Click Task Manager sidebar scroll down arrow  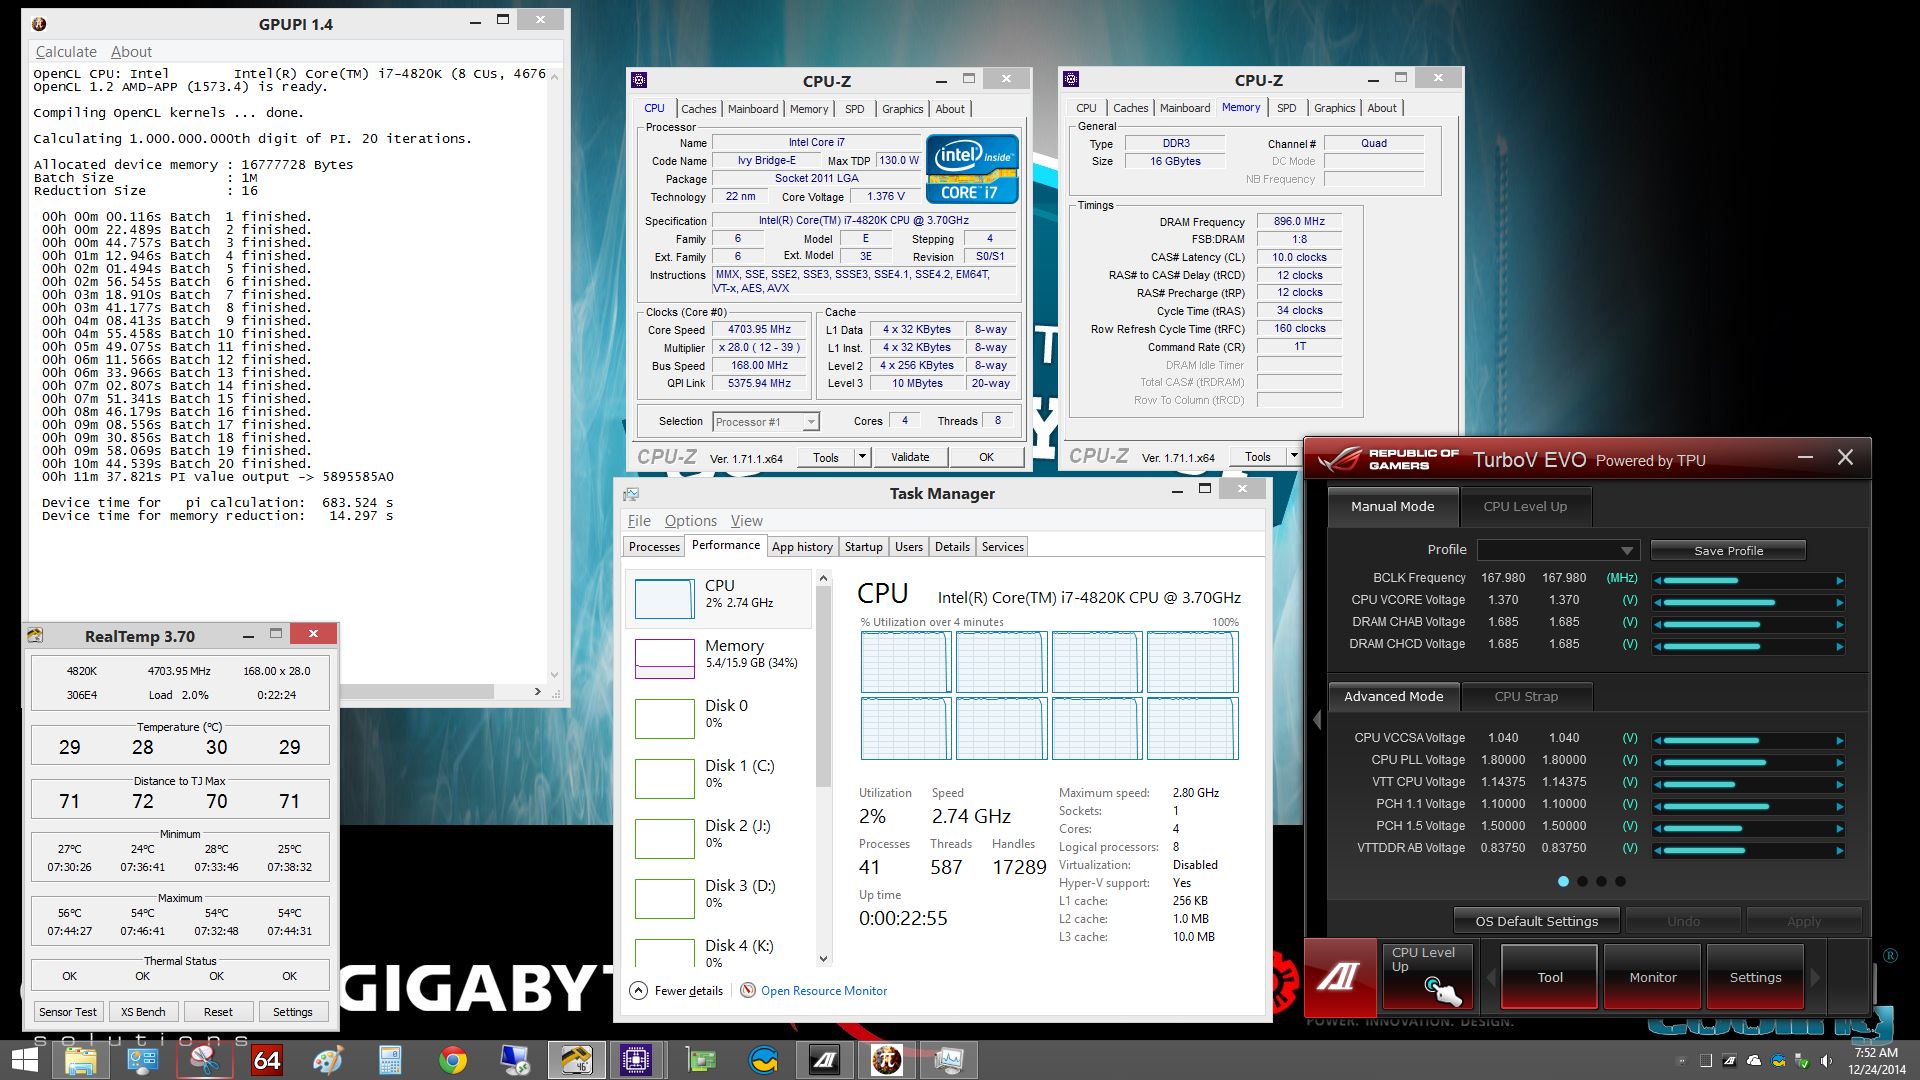tap(823, 958)
